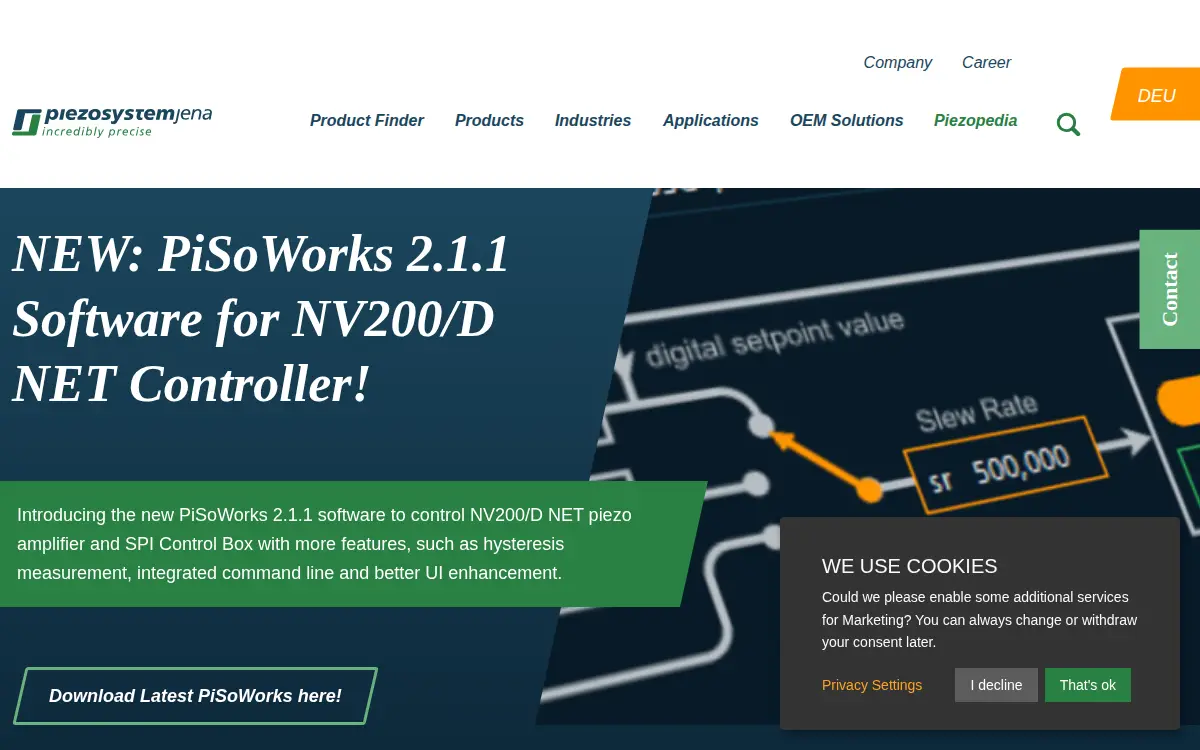Open the OEM Solutions menu
The height and width of the screenshot is (750, 1200).
[846, 120]
